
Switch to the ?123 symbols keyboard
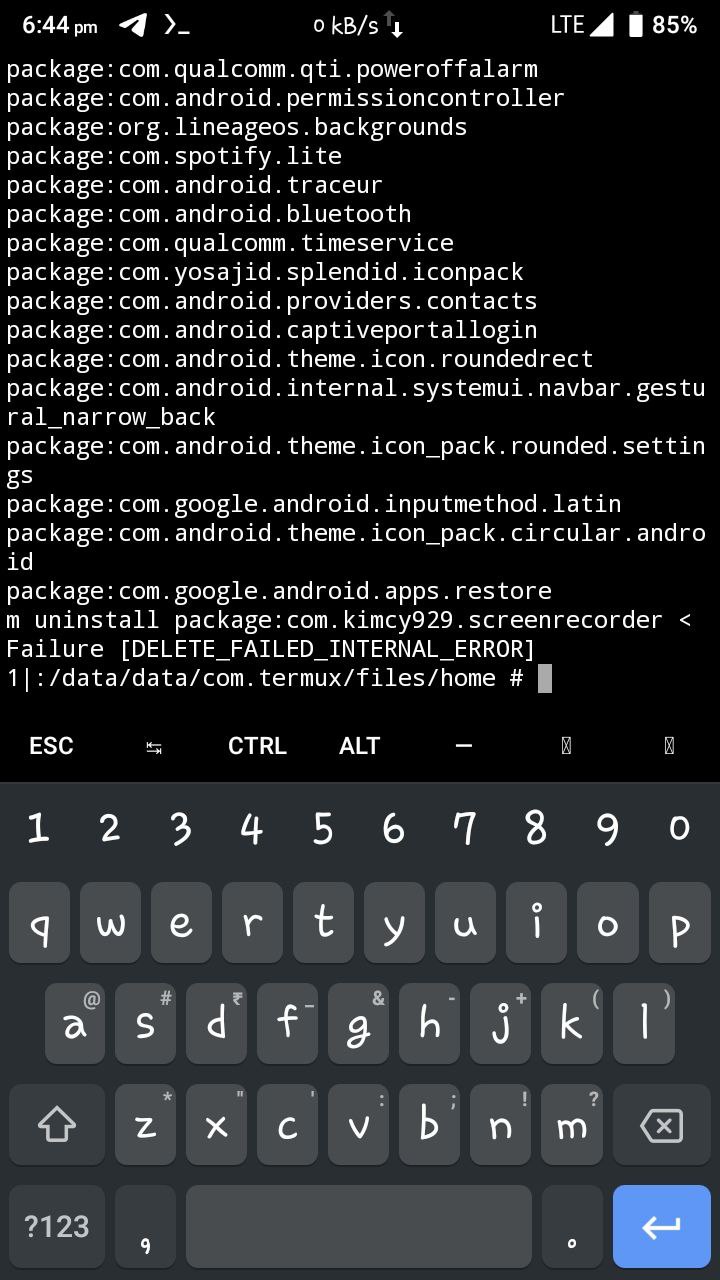click(x=57, y=1227)
